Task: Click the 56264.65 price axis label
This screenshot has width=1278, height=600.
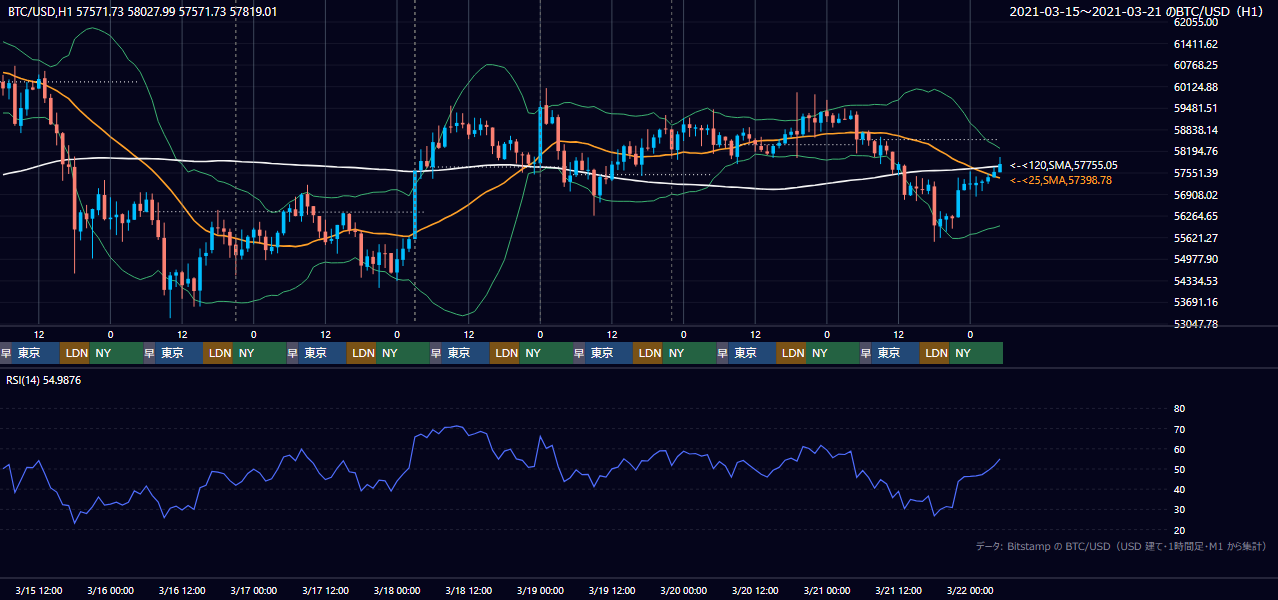Action: (1195, 216)
